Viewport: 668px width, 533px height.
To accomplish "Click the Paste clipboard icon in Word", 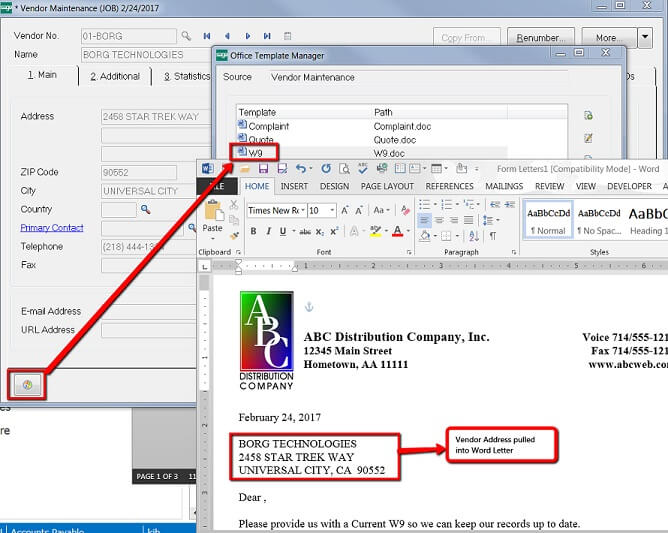I will pos(214,211).
